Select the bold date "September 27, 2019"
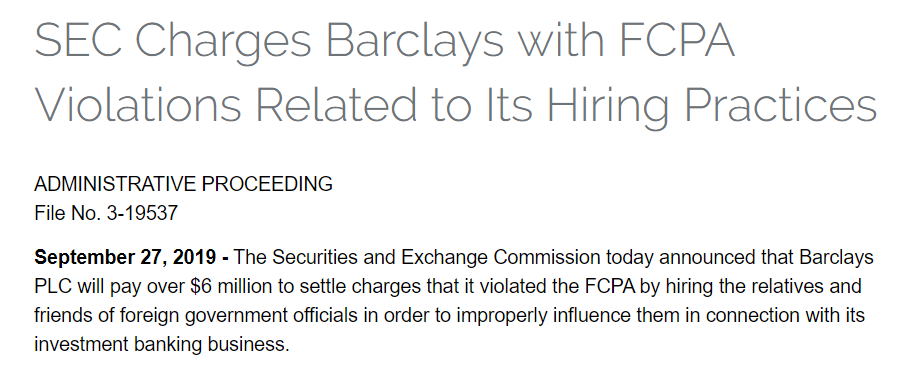 (126, 257)
